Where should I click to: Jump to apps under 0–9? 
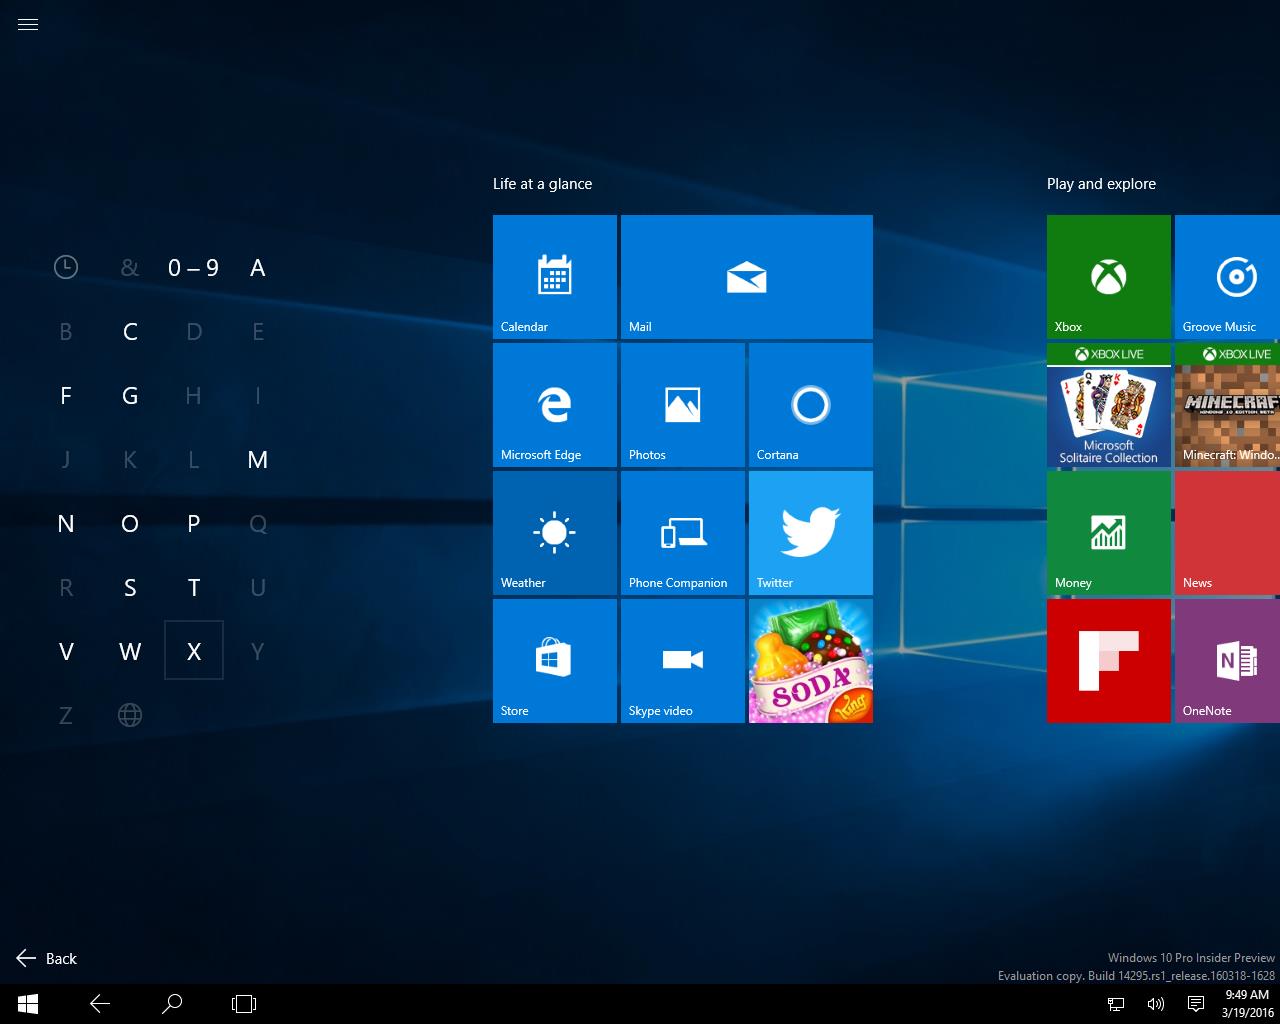(x=194, y=267)
